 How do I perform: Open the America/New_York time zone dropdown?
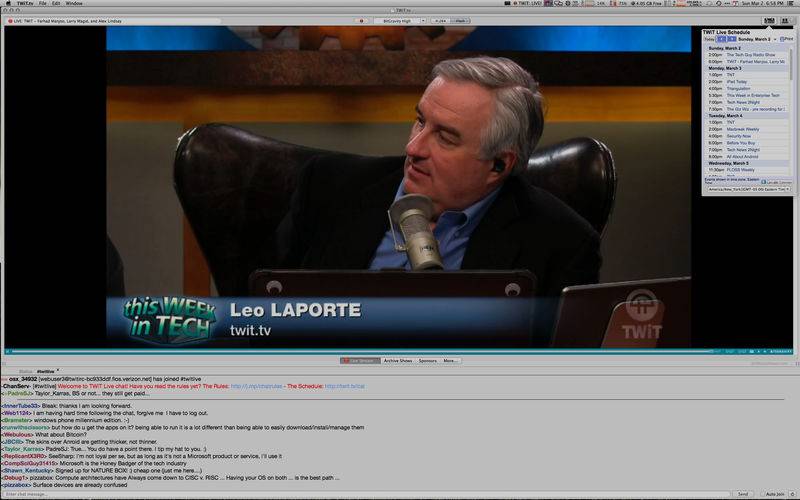749,189
